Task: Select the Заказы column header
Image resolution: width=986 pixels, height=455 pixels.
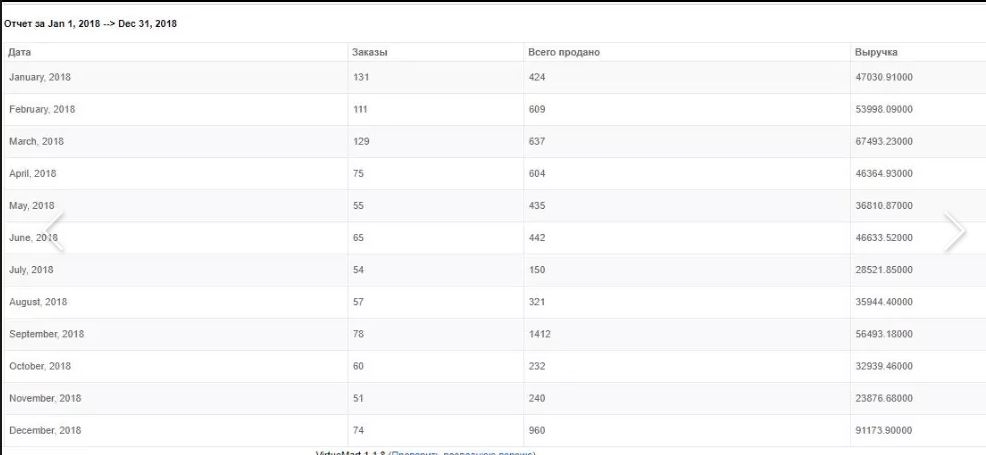Action: (x=370, y=52)
